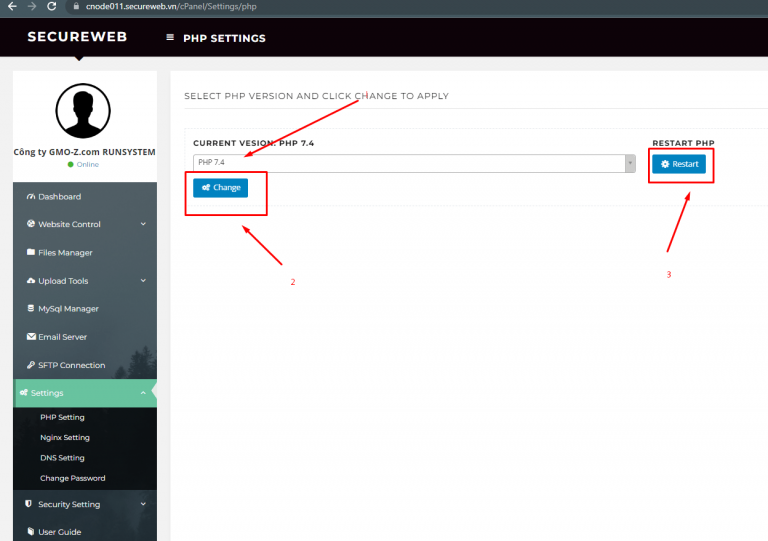Image resolution: width=768 pixels, height=541 pixels.
Task: Click the Restart PHP button
Action: (679, 164)
